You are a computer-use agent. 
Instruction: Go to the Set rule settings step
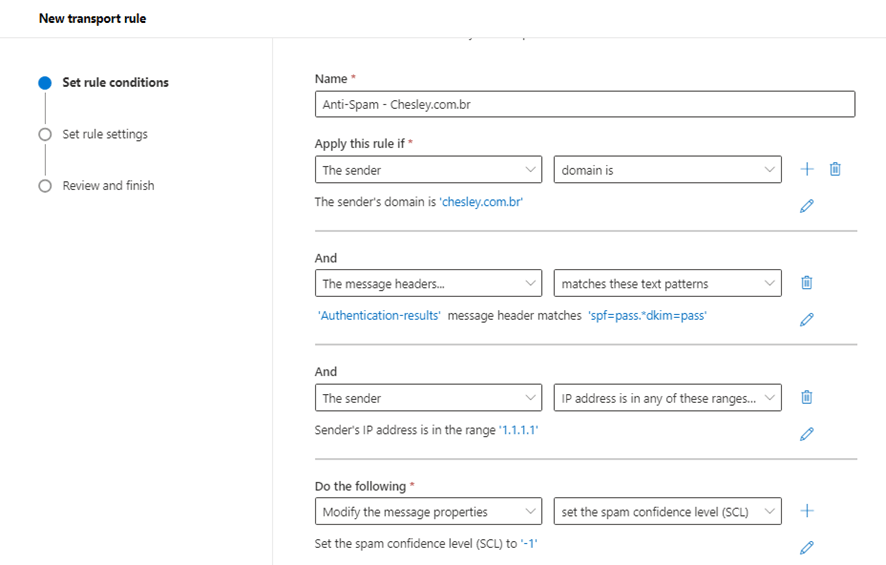coord(105,134)
